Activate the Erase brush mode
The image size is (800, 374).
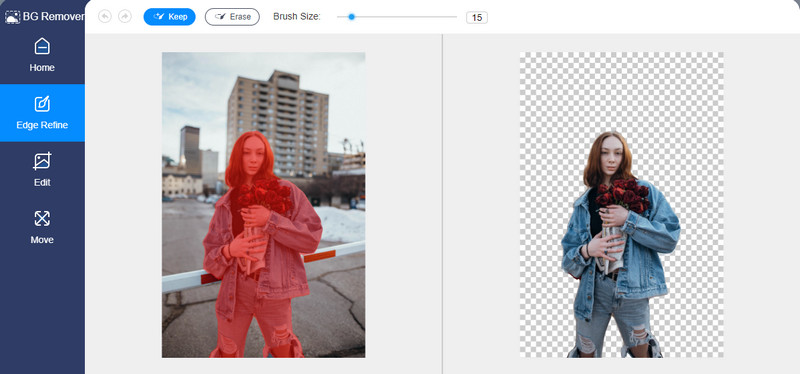click(232, 17)
